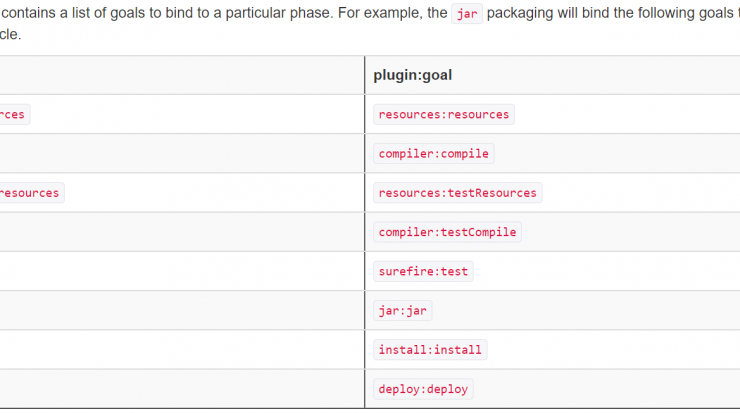Click the plugin:goal column header
The image size is (740, 414).
(x=412, y=75)
